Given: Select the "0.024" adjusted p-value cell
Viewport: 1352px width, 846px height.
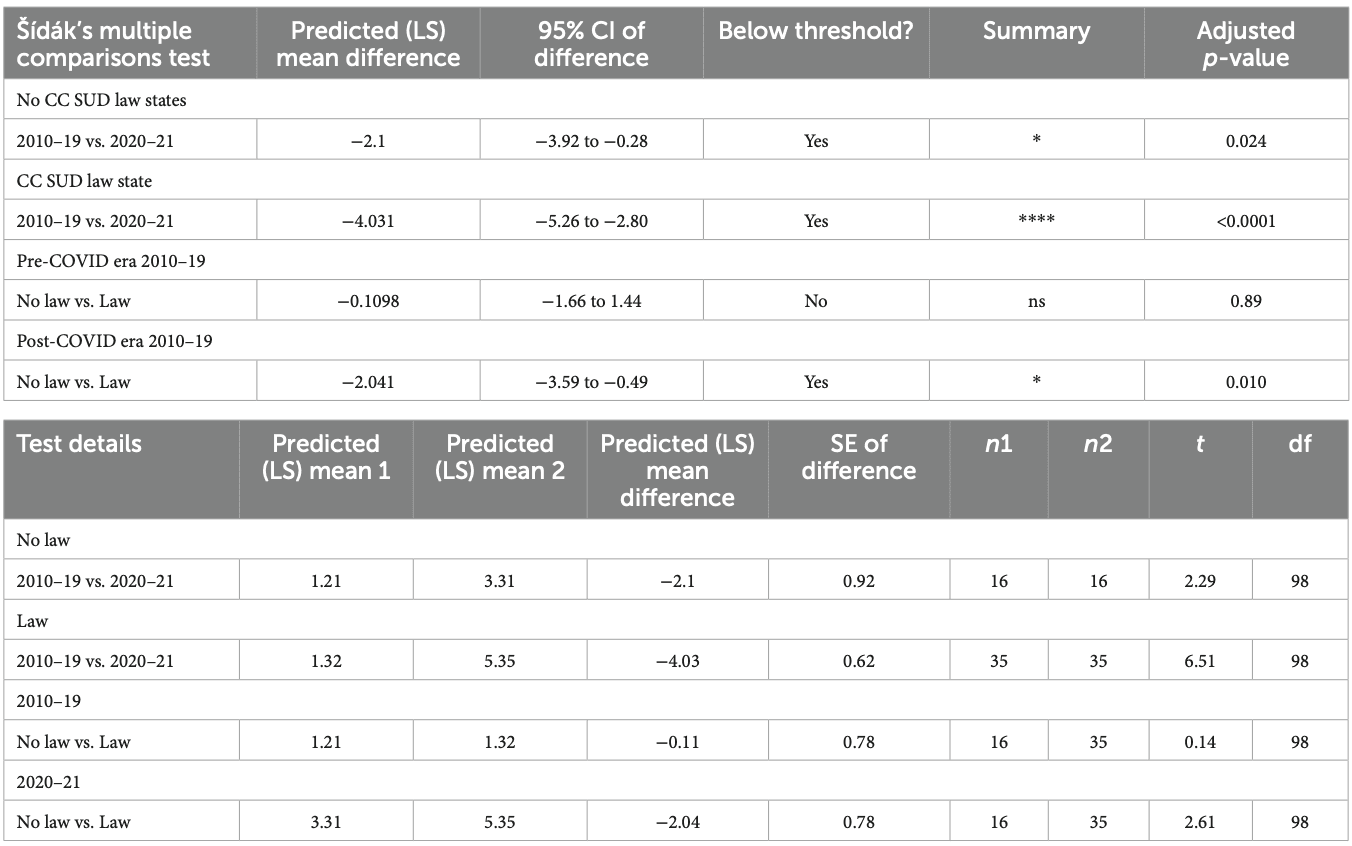Looking at the screenshot, I should pyautogui.click(x=1245, y=141).
